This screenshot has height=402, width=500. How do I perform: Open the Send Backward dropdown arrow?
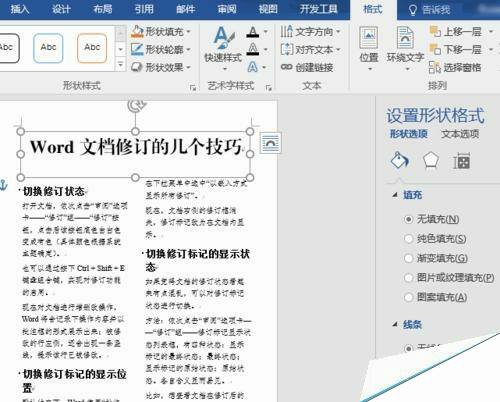click(491, 50)
